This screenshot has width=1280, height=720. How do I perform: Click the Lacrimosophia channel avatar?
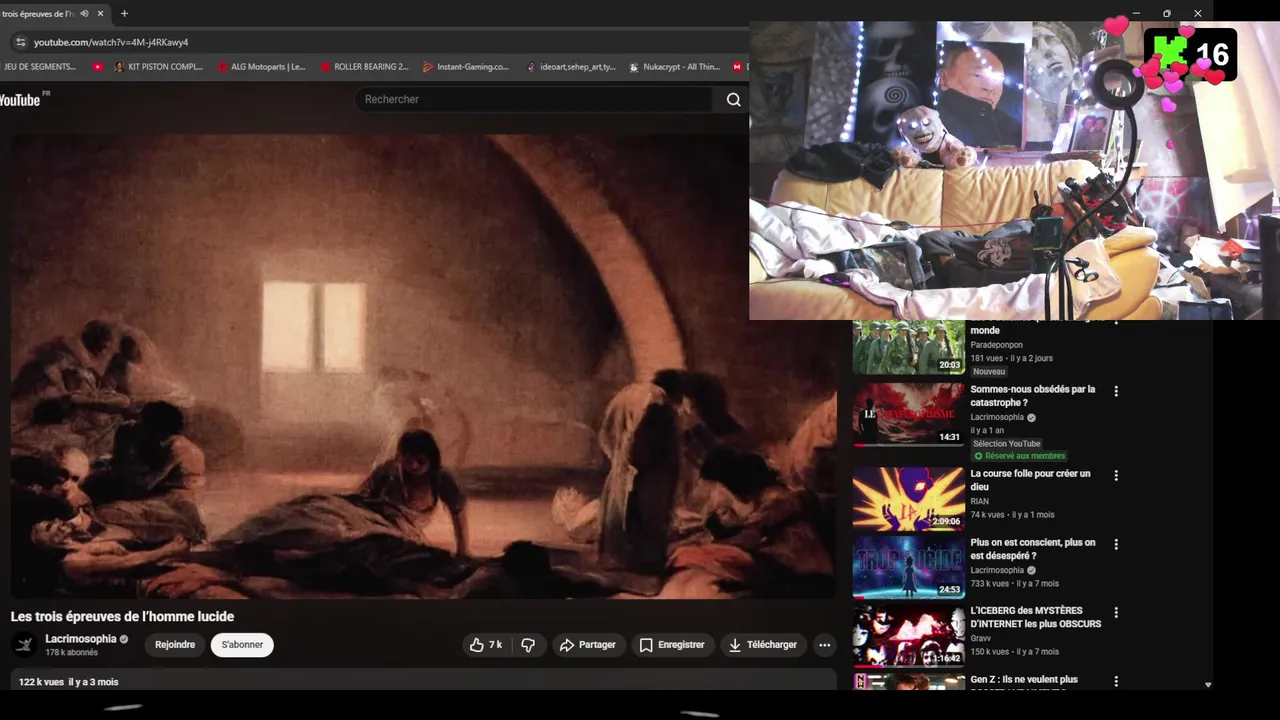25,645
